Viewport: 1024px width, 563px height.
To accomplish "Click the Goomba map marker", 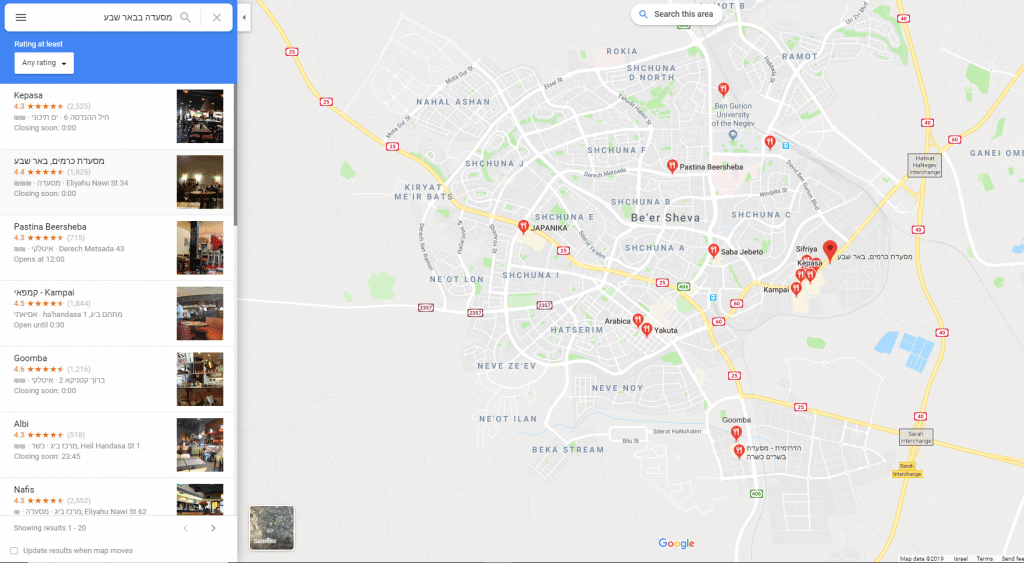I will (x=736, y=433).
